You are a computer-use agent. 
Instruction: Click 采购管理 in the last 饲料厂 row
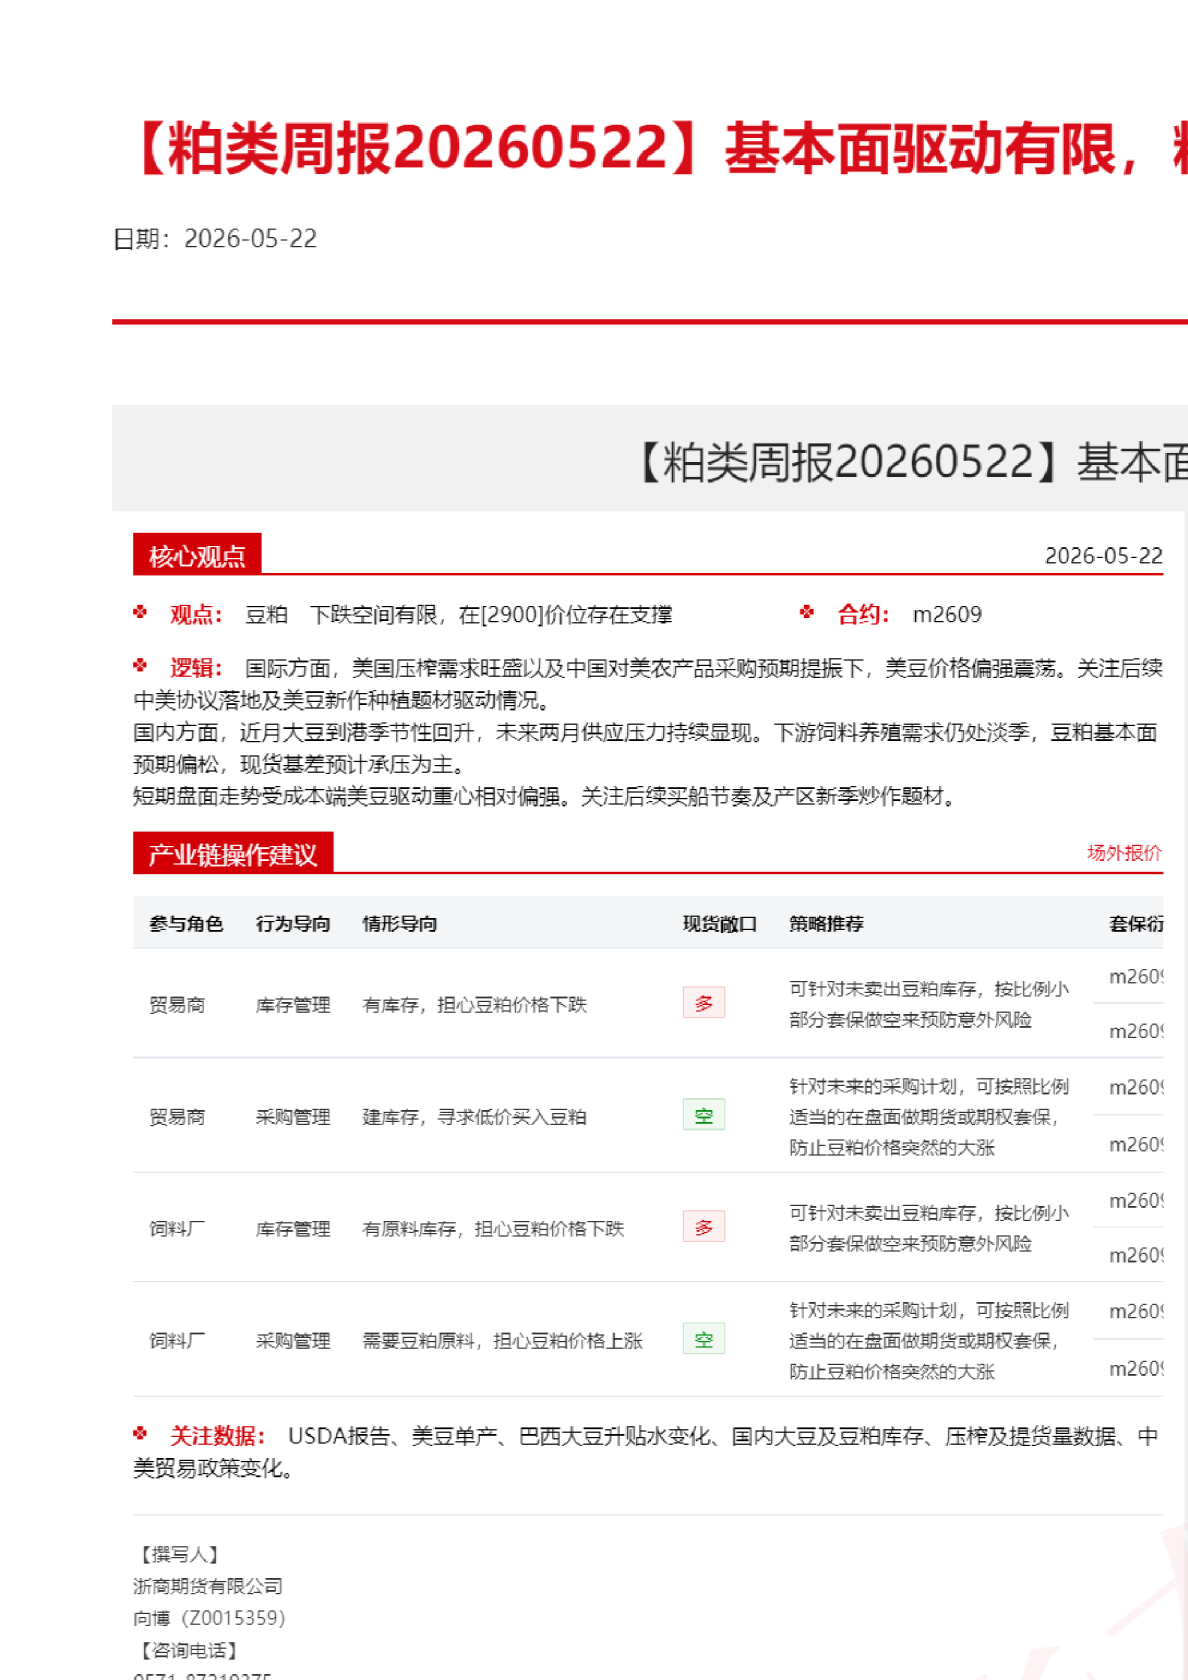(293, 1341)
